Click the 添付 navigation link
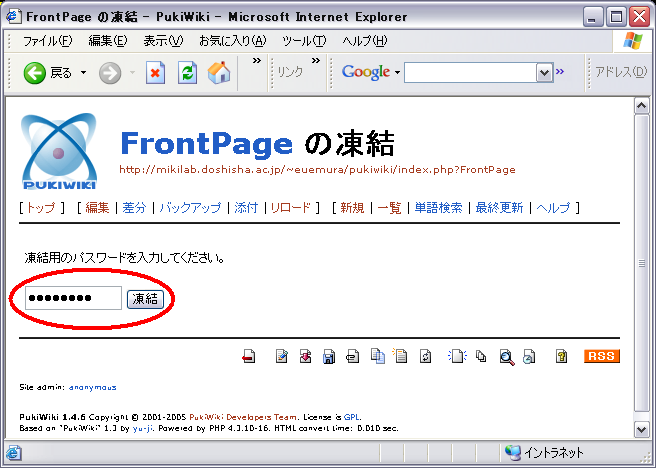 (246, 207)
